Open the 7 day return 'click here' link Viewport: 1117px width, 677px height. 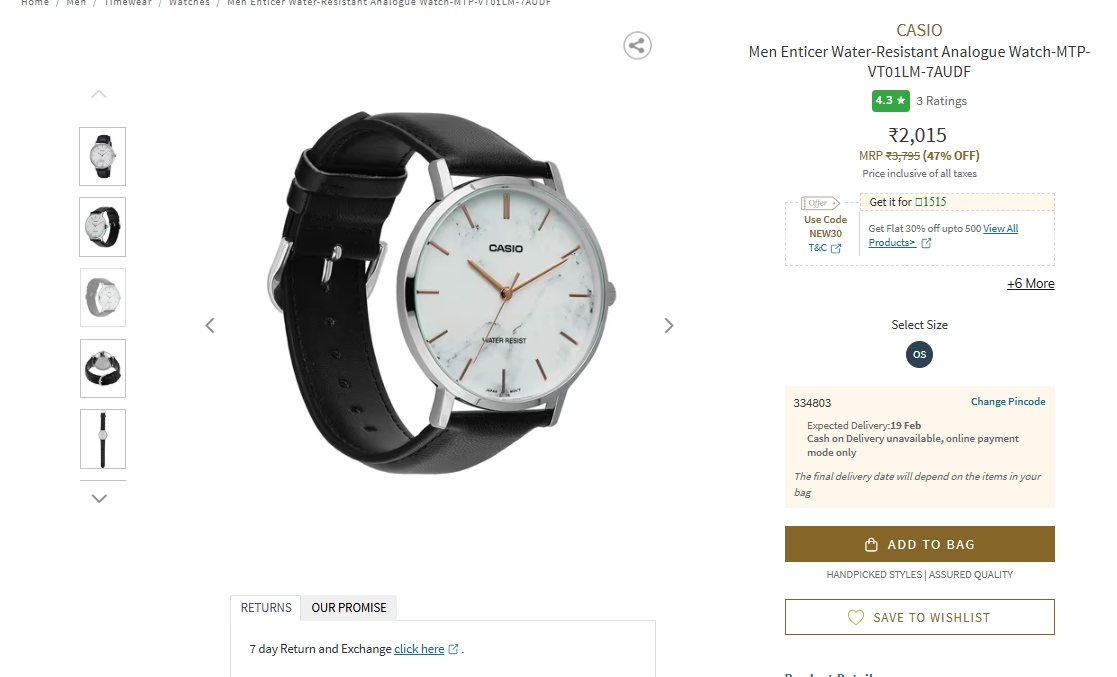tap(419, 649)
